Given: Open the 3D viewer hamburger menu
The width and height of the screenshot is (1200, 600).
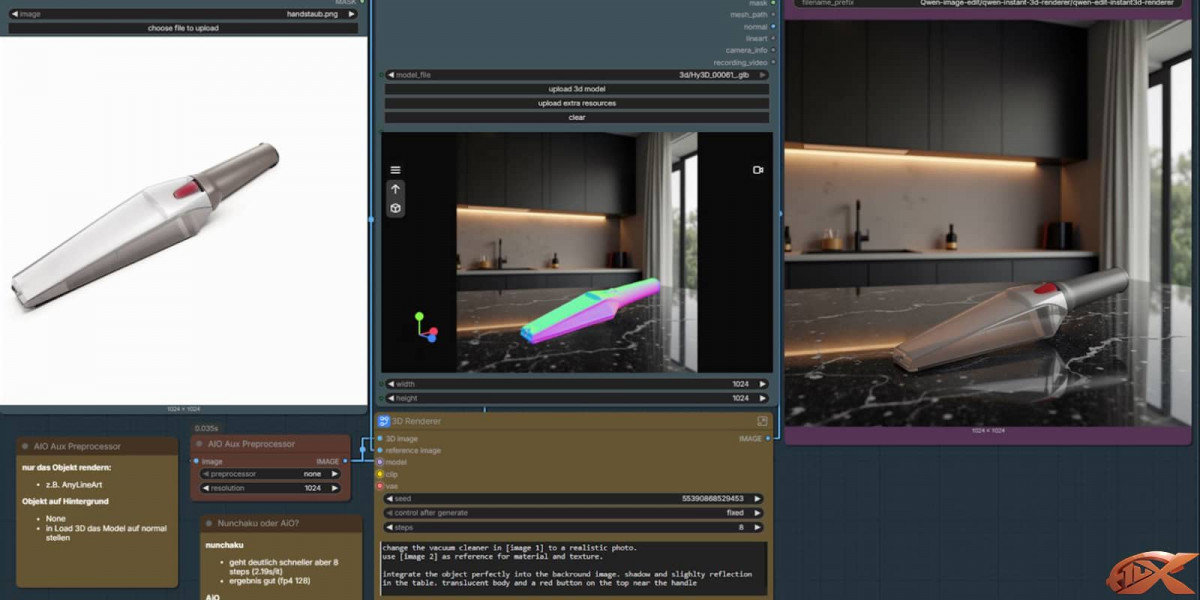Looking at the screenshot, I should 395,170.
